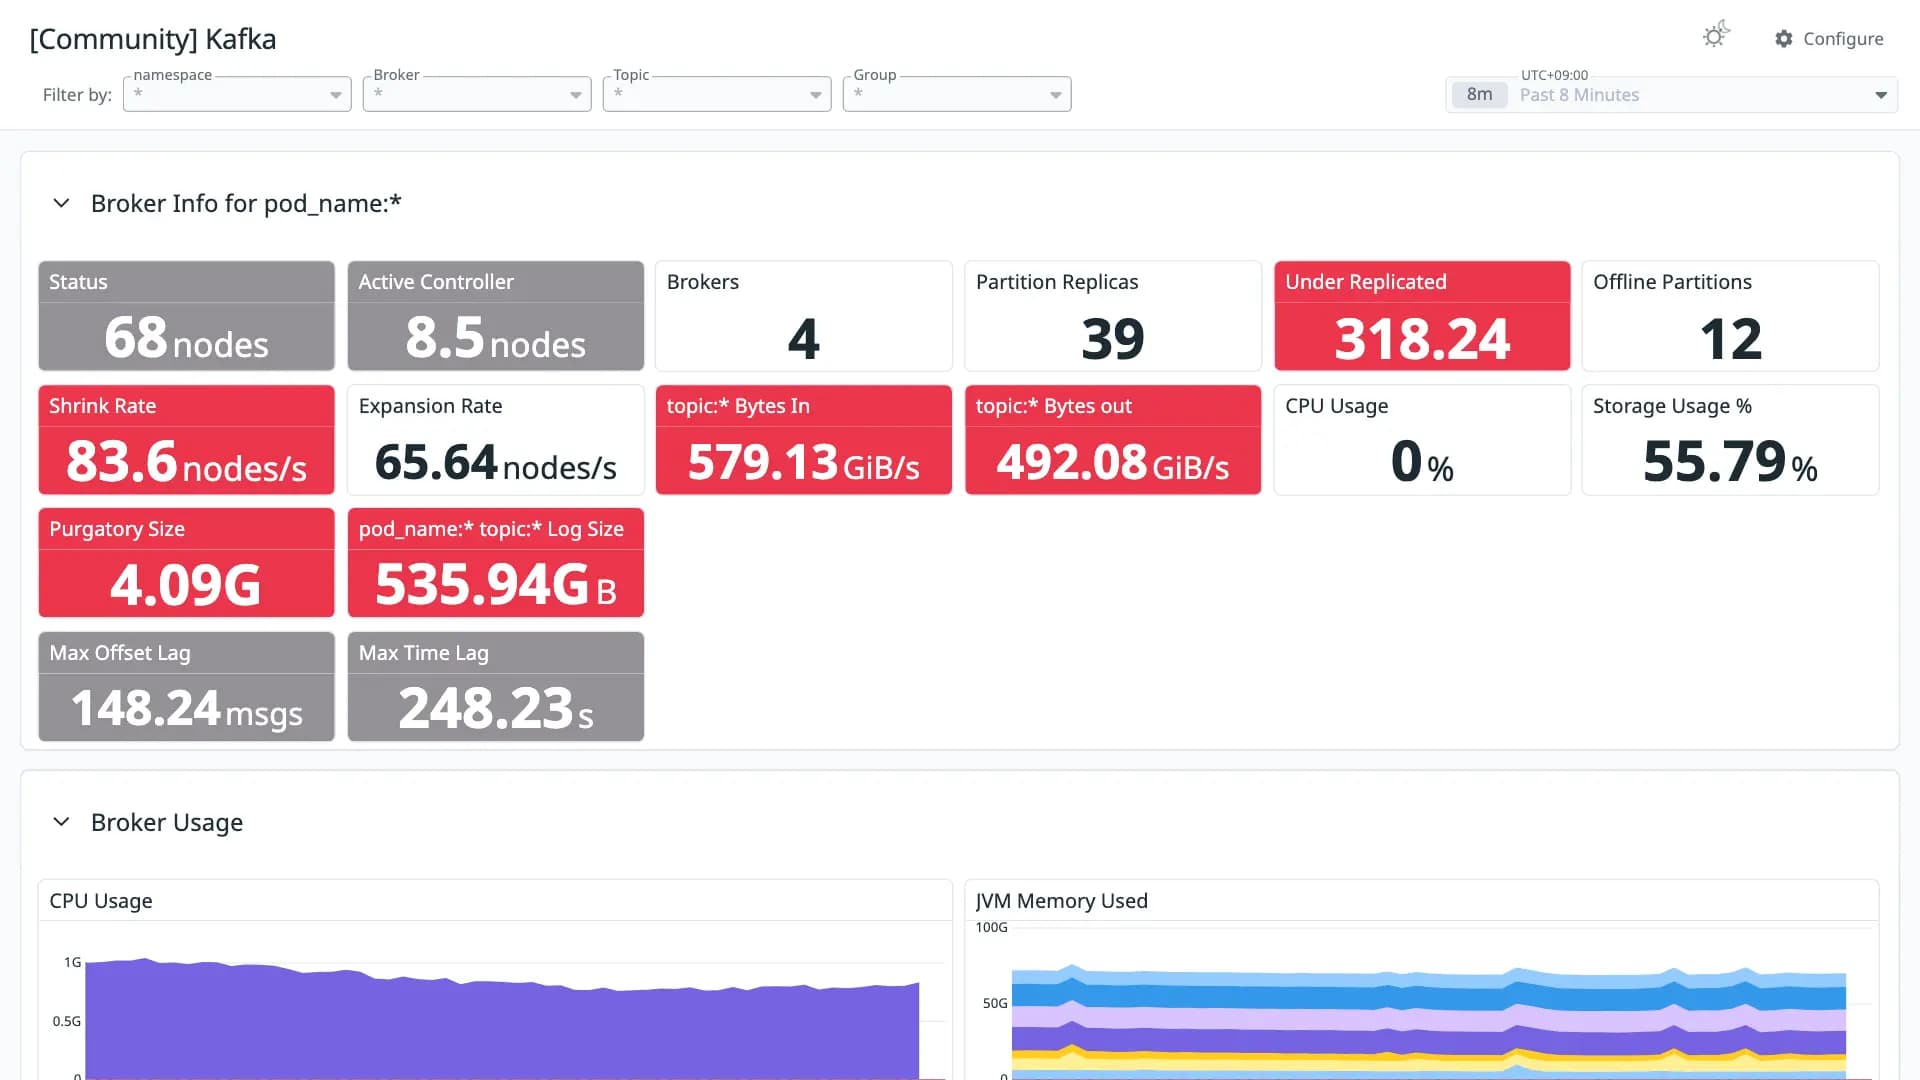Click the Status 68 nodes panel
This screenshot has height=1080, width=1920.
[186, 316]
